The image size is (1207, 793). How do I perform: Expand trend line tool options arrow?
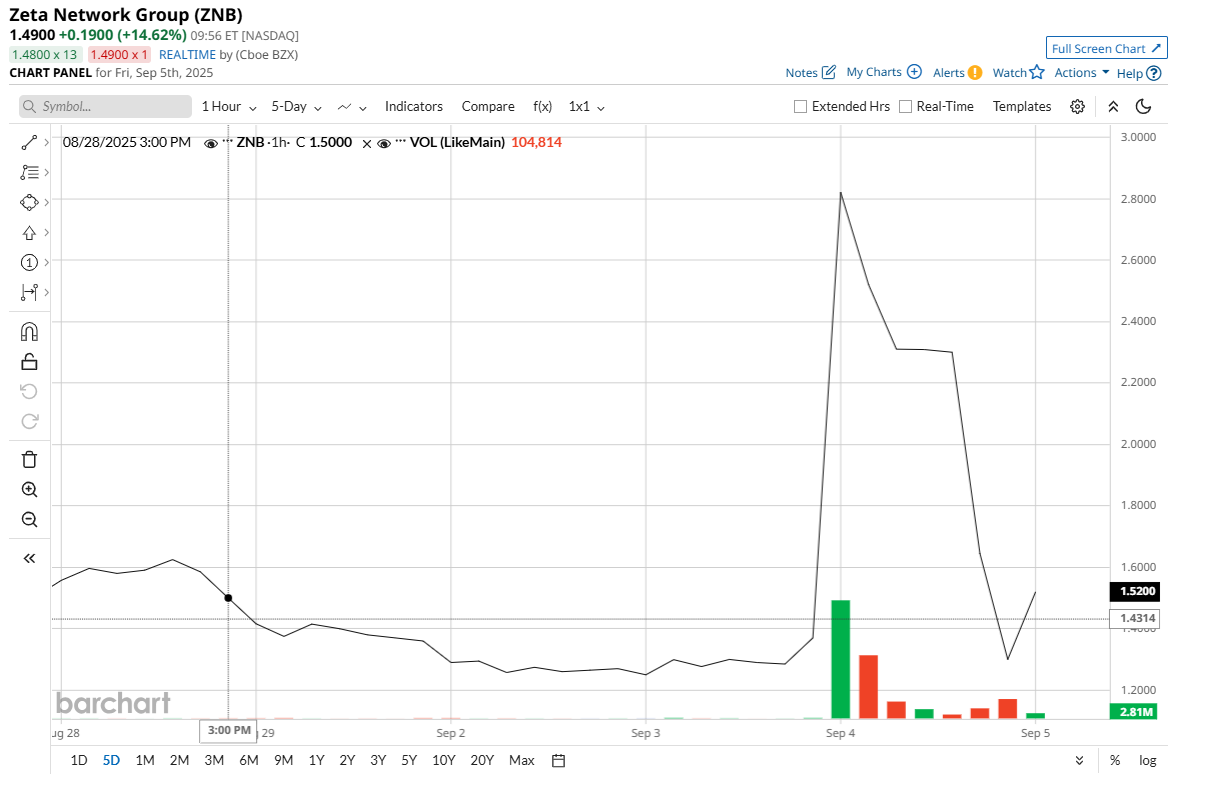tap(46, 143)
